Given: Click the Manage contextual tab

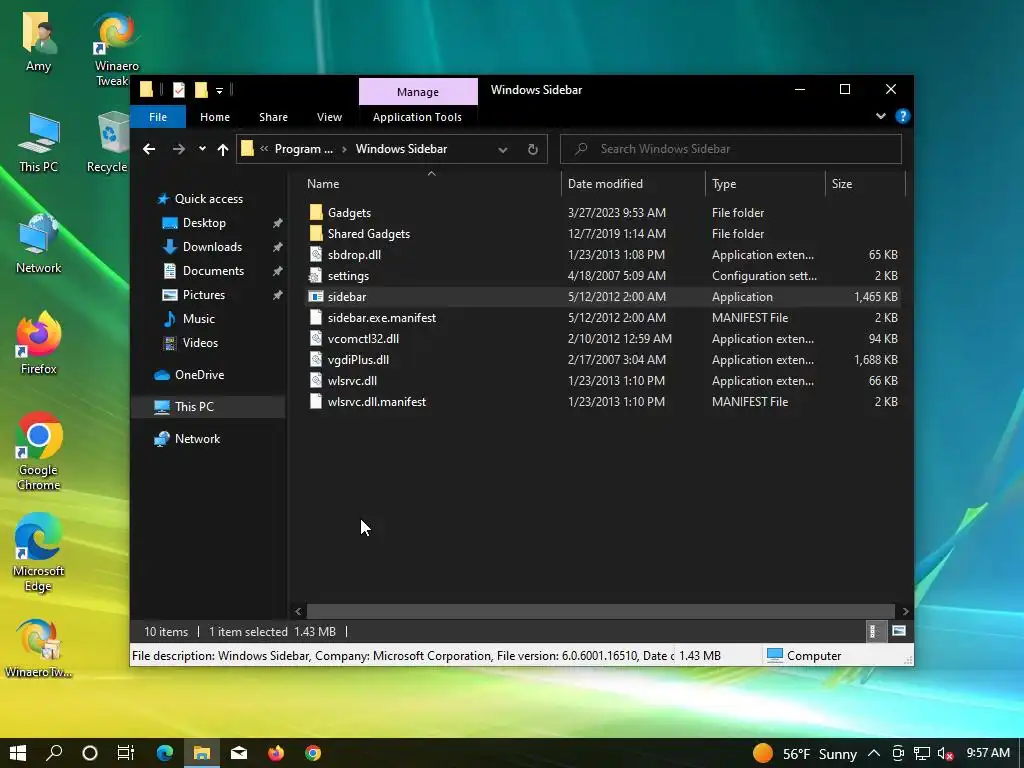Looking at the screenshot, I should (x=418, y=91).
